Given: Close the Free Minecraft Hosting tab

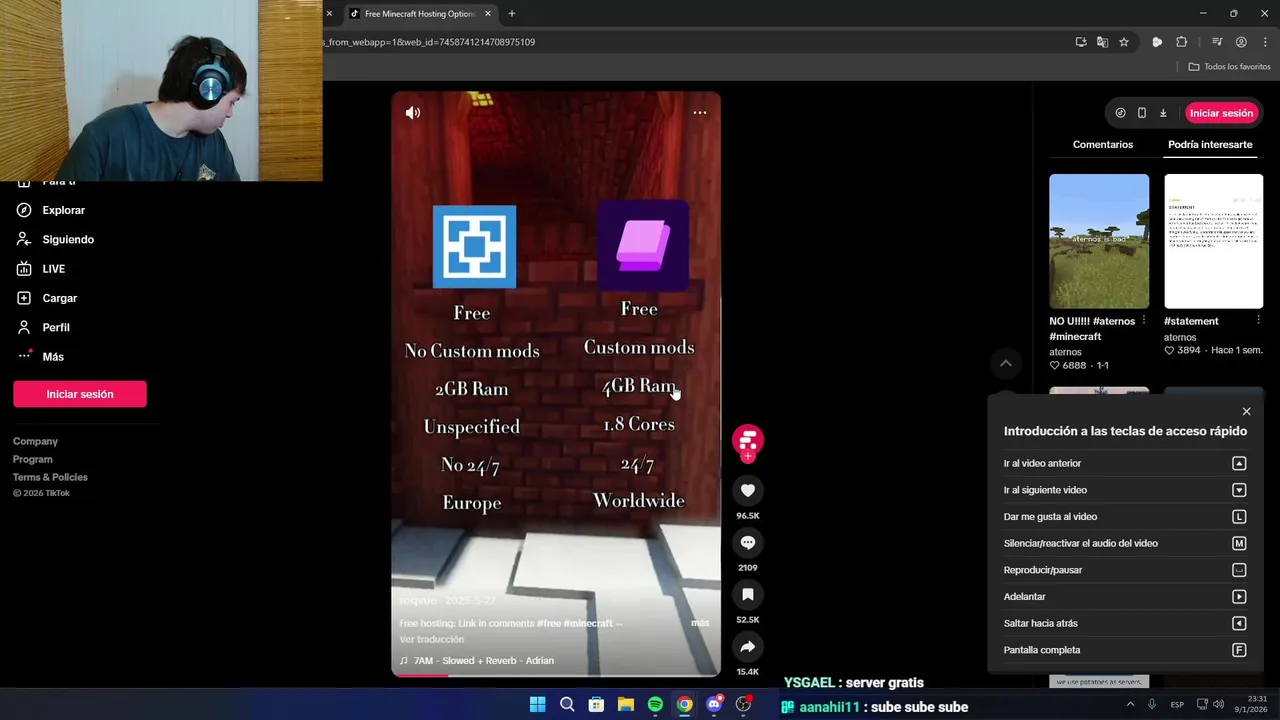Looking at the screenshot, I should [x=488, y=14].
